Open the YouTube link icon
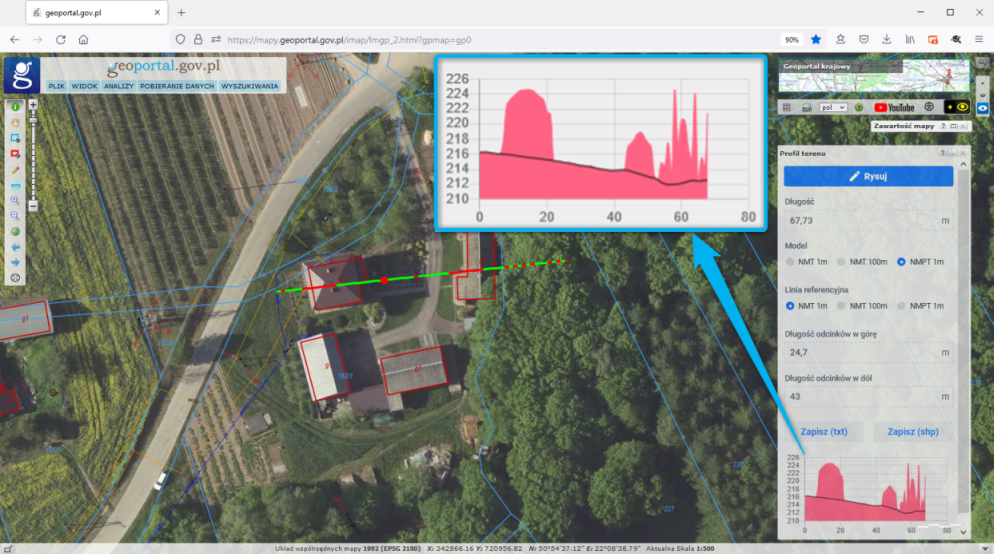994x554 pixels. point(894,107)
